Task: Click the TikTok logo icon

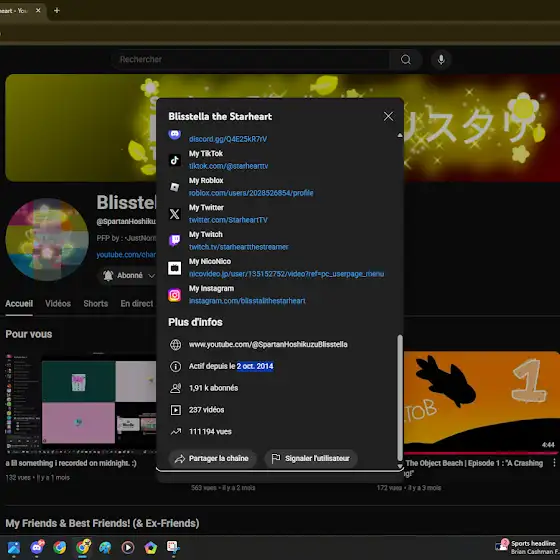Action: (x=175, y=160)
